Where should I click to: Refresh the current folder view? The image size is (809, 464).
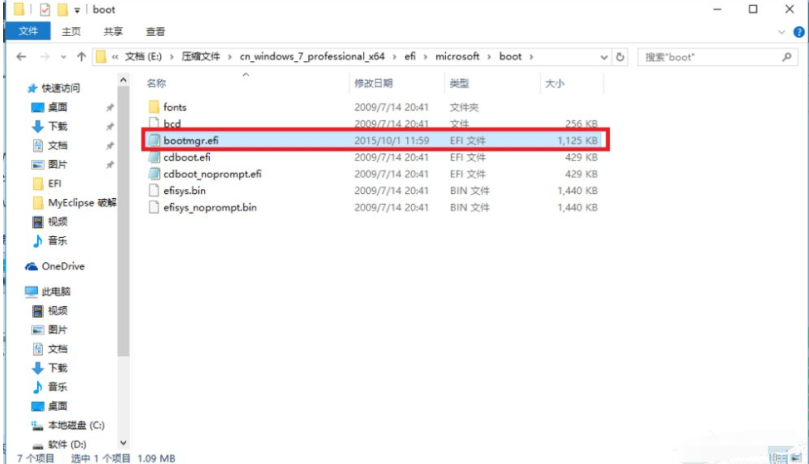click(620, 57)
